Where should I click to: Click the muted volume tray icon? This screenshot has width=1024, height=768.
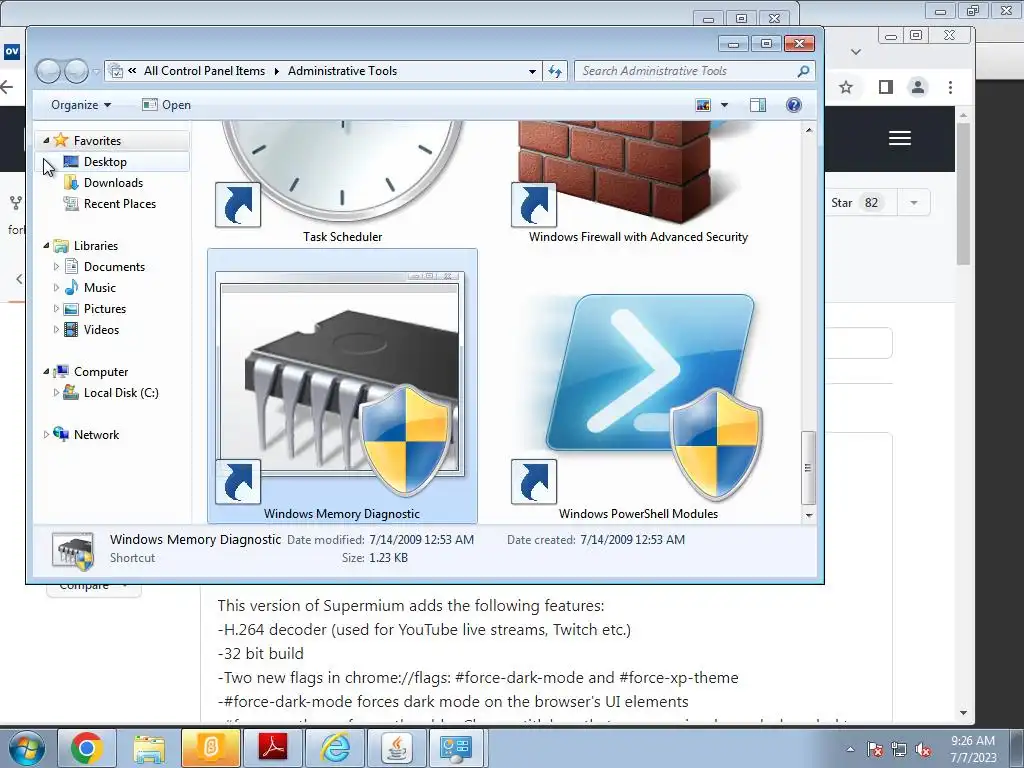923,749
